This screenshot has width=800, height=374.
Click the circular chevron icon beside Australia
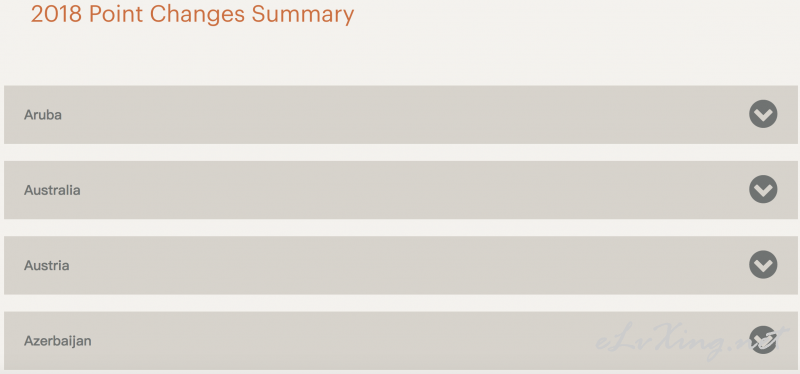click(763, 190)
